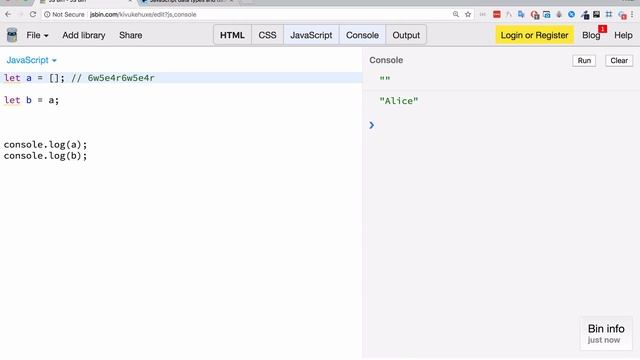Open the File dropdown menu
Screen dimensions: 640x360
(37, 35)
